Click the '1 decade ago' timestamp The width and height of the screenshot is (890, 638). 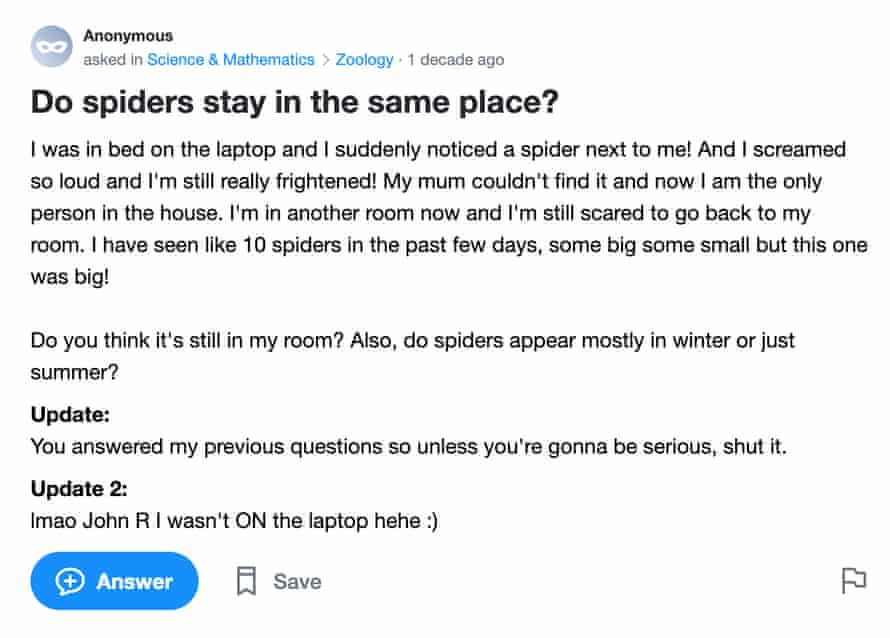(x=456, y=60)
